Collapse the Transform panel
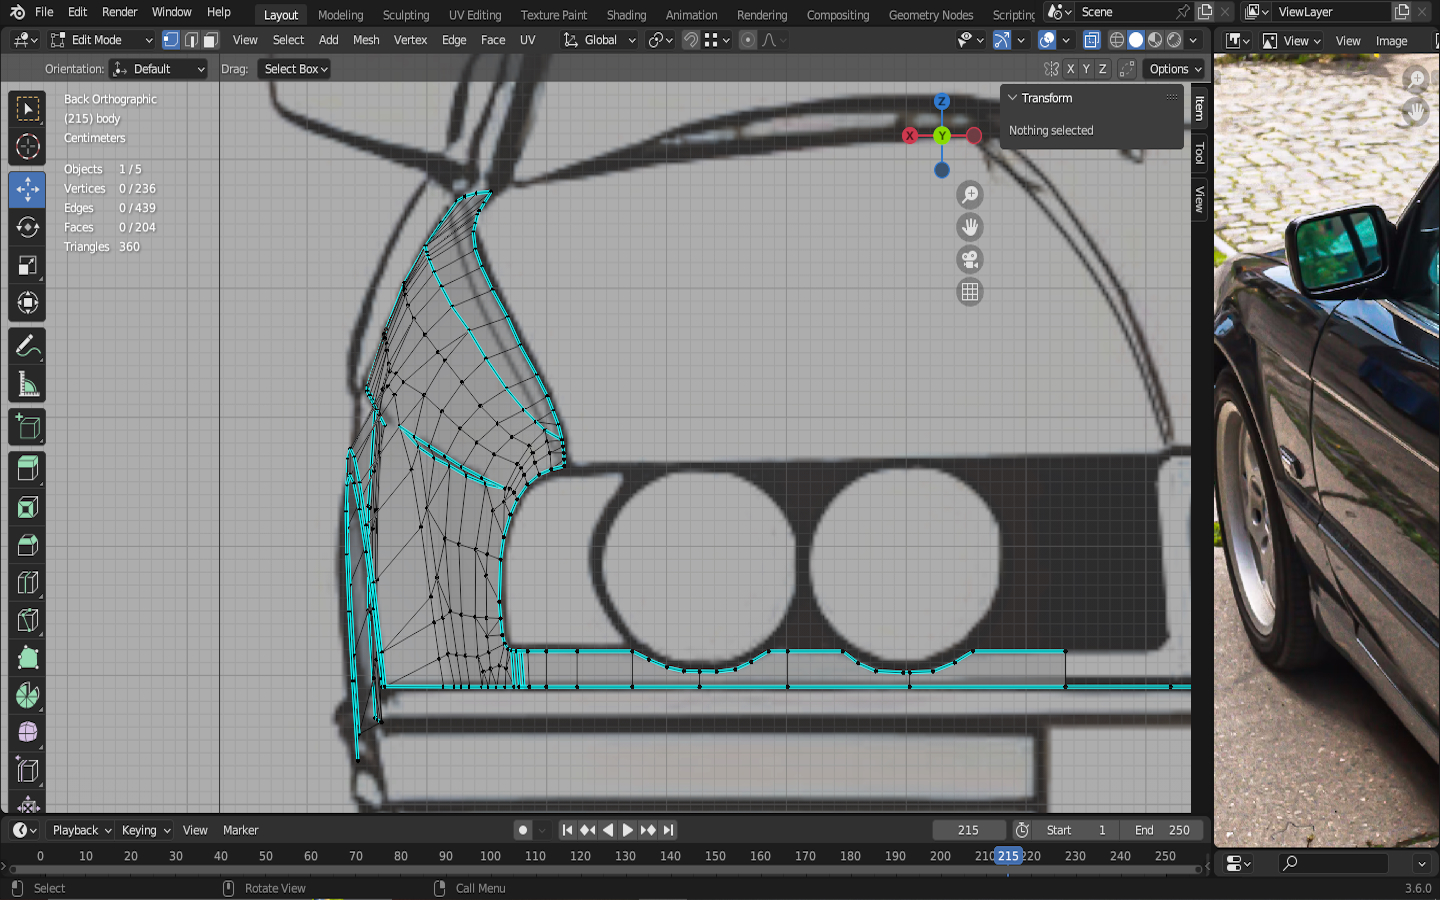The width and height of the screenshot is (1440, 900). point(1013,98)
